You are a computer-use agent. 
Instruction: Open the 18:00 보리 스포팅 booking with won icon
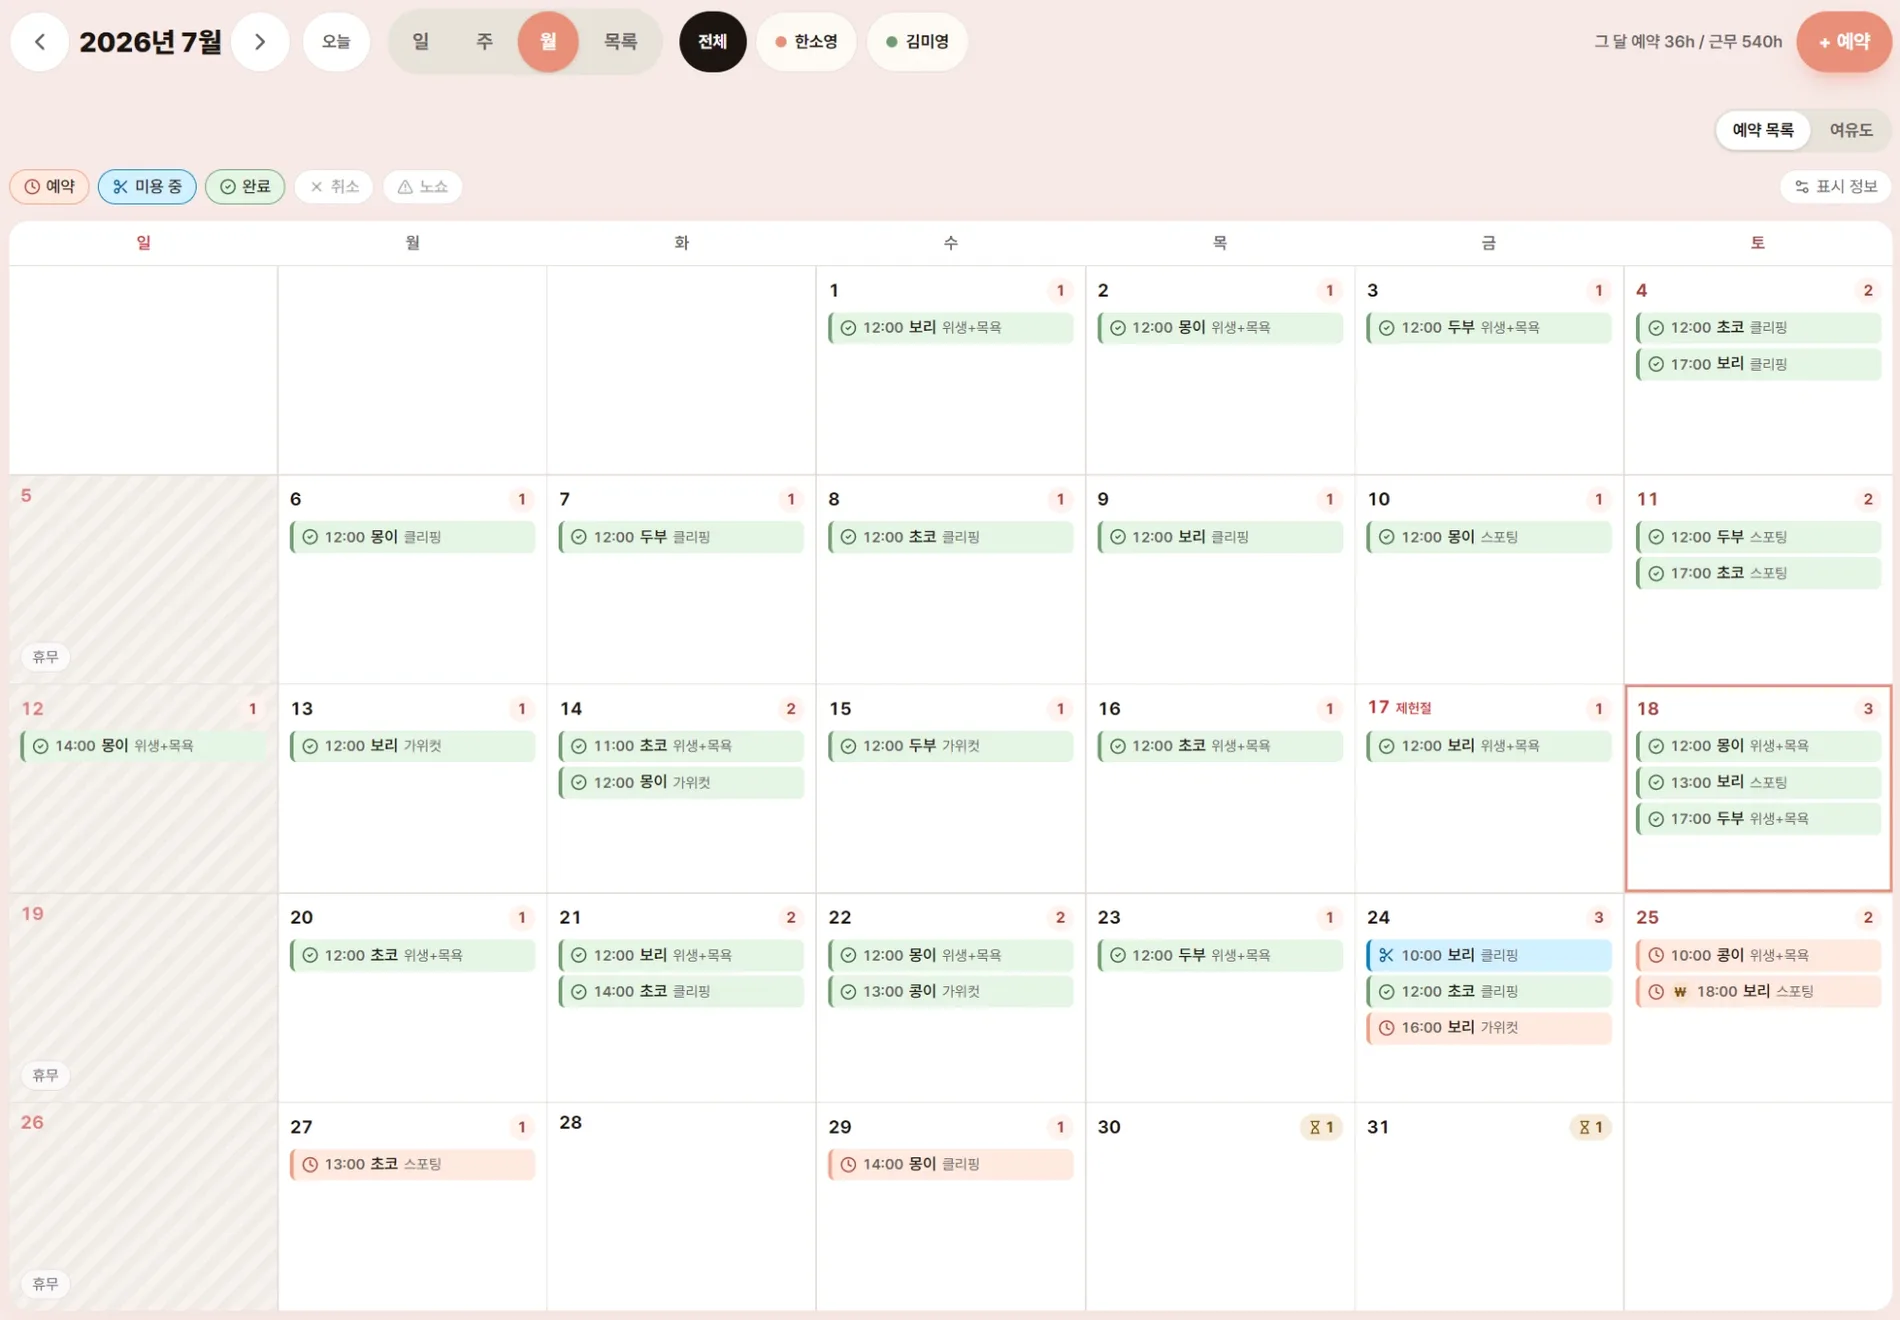click(x=1758, y=991)
